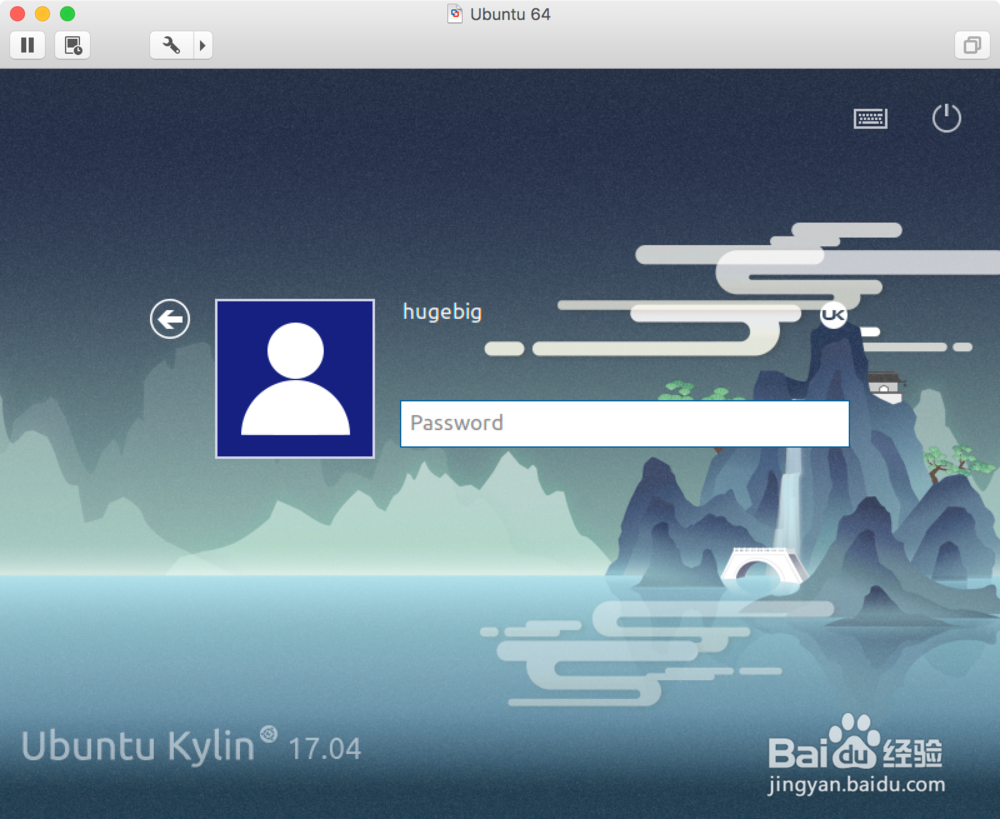Screen dimensions: 1000x819
Task: Open the on-screen keyboard icon
Action: (x=871, y=118)
